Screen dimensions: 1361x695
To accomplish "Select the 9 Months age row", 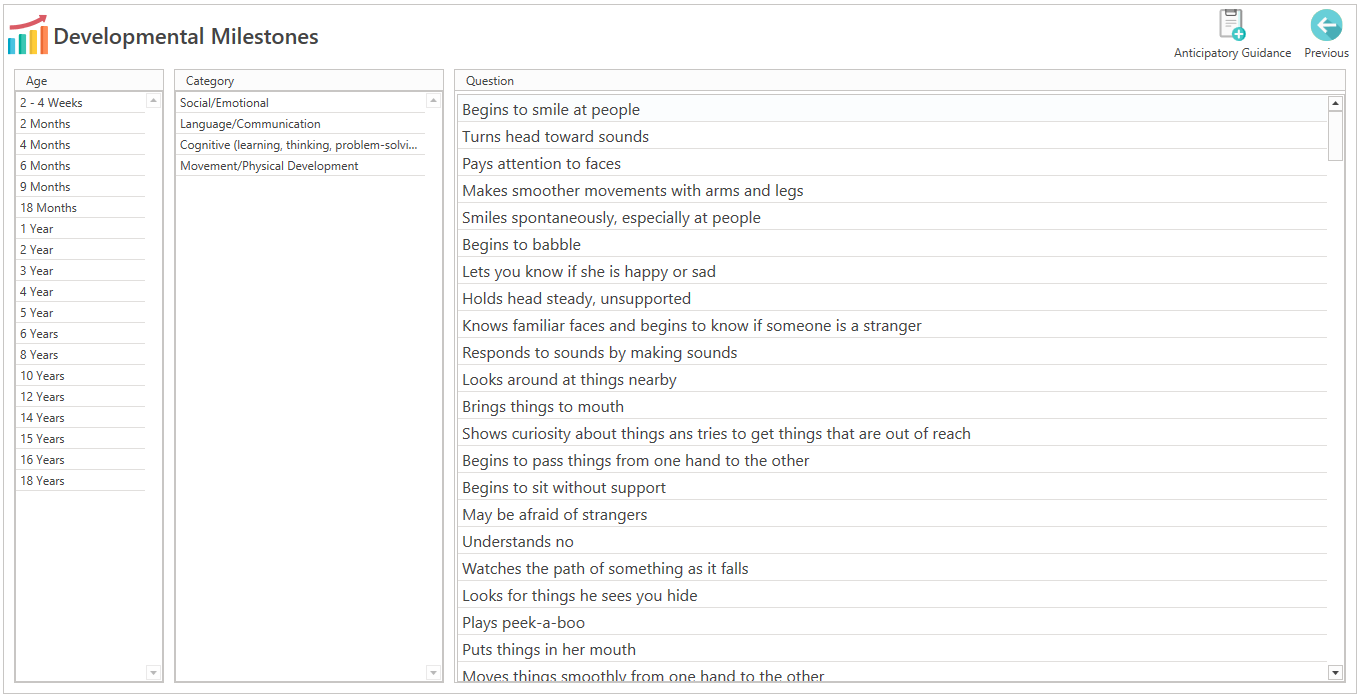I will [80, 187].
